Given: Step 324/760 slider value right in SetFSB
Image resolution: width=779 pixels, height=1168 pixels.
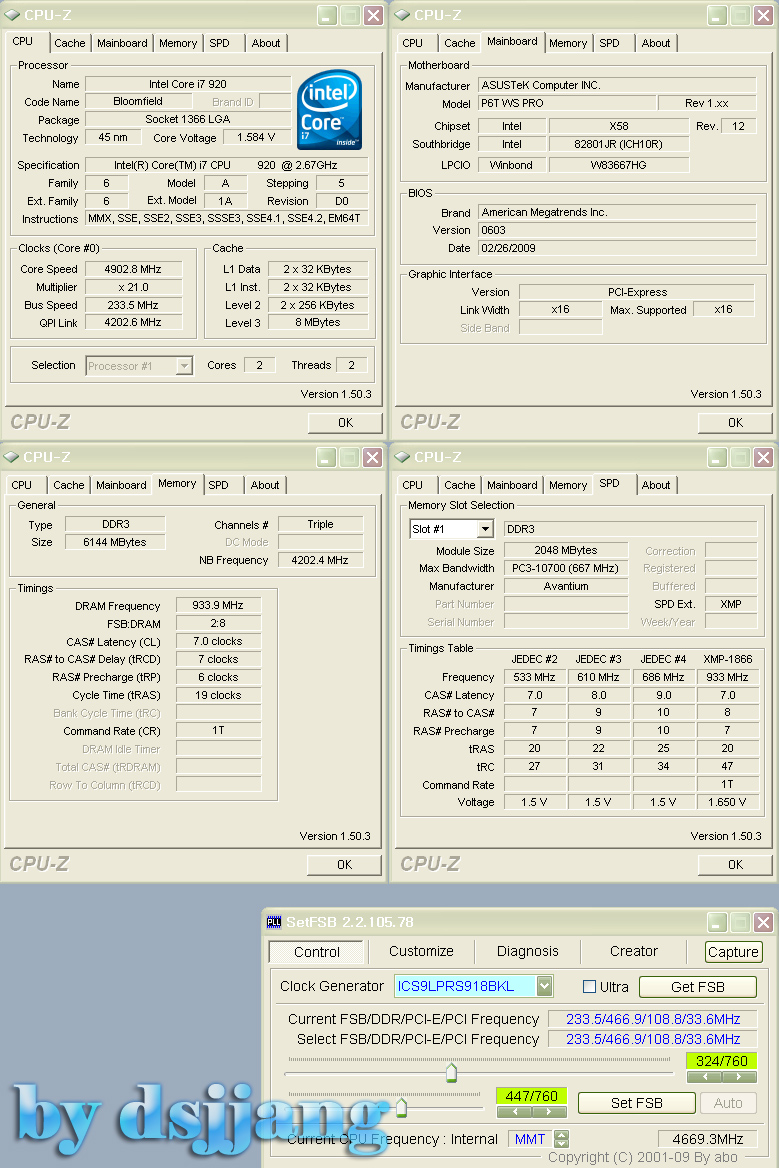Looking at the screenshot, I should tap(740, 1077).
